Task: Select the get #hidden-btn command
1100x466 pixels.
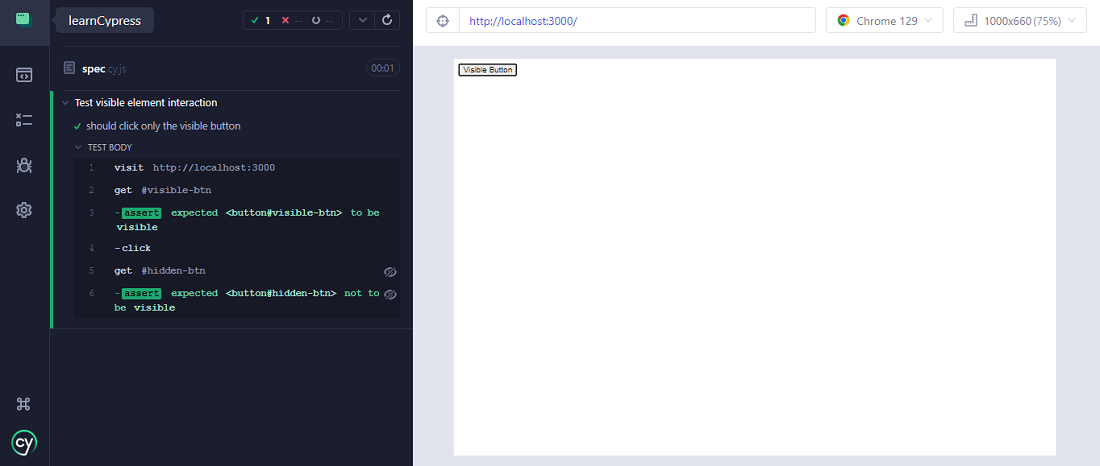Action: coord(236,271)
